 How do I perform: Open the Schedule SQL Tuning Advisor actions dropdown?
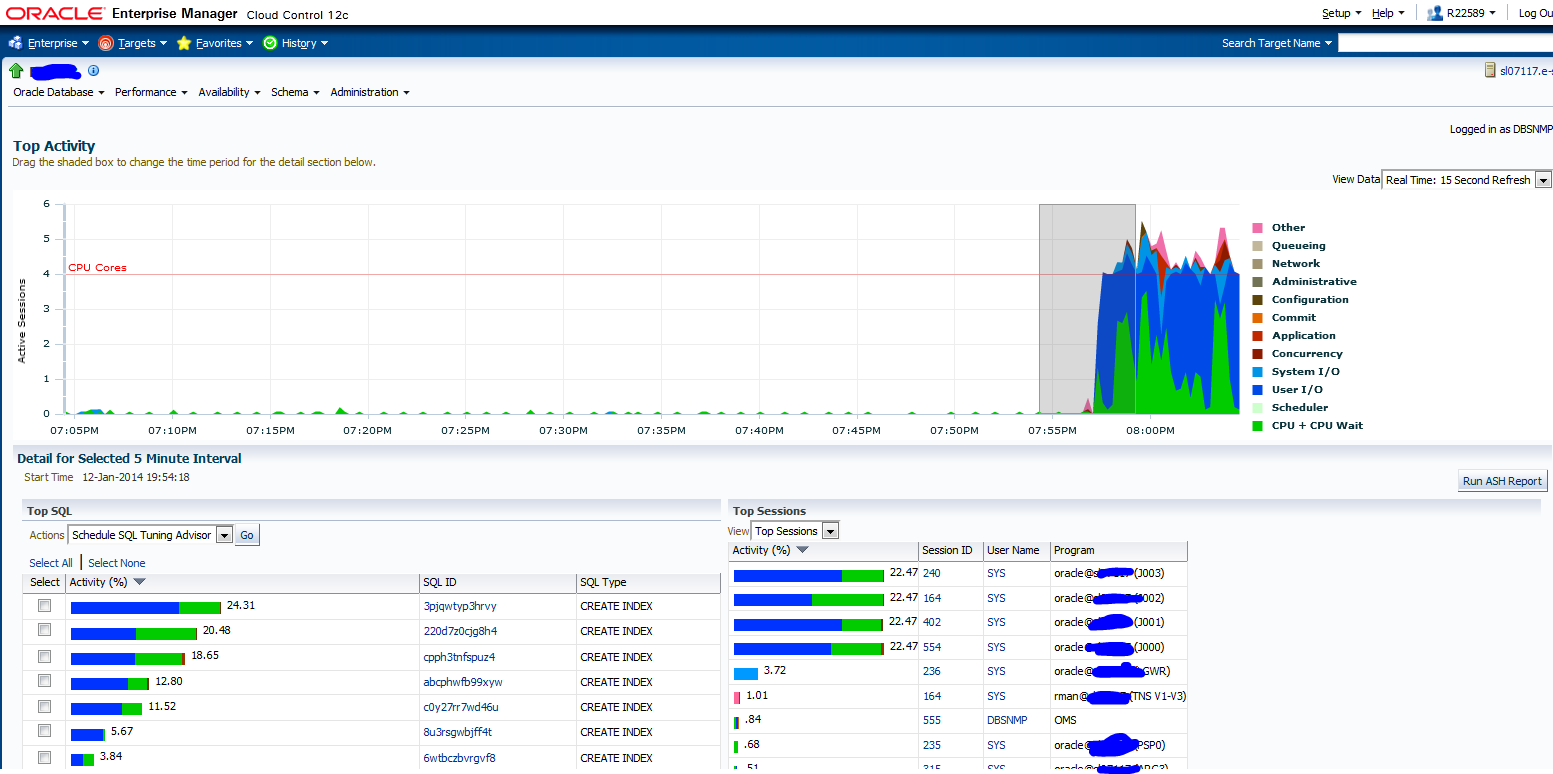224,534
